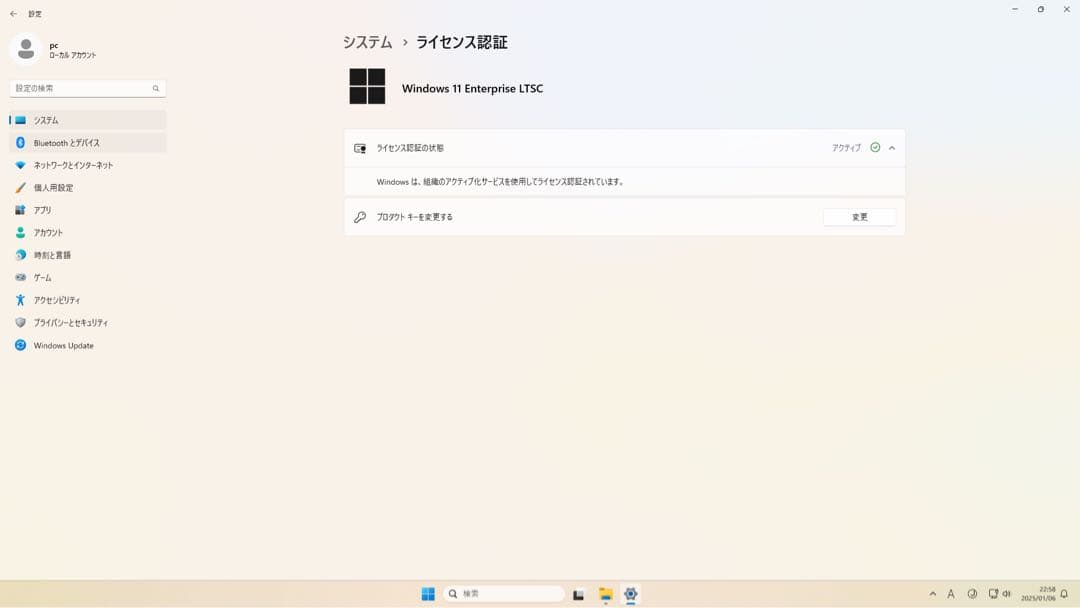Click システム in the breadcrumb path
This screenshot has height=608, width=1080.
point(364,42)
